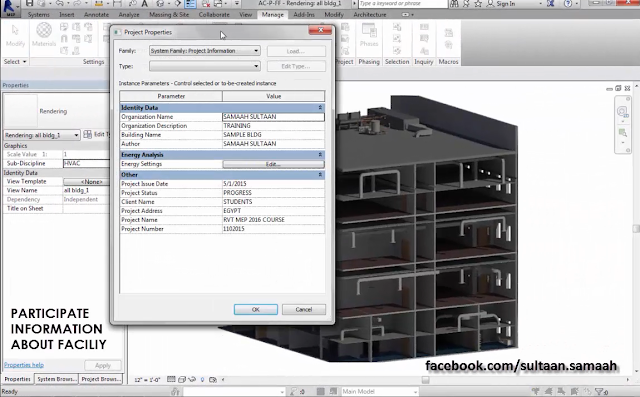Screen dimensions: 640x397
Task: Open the Type dropdown in Project Properties
Action: click(204, 66)
